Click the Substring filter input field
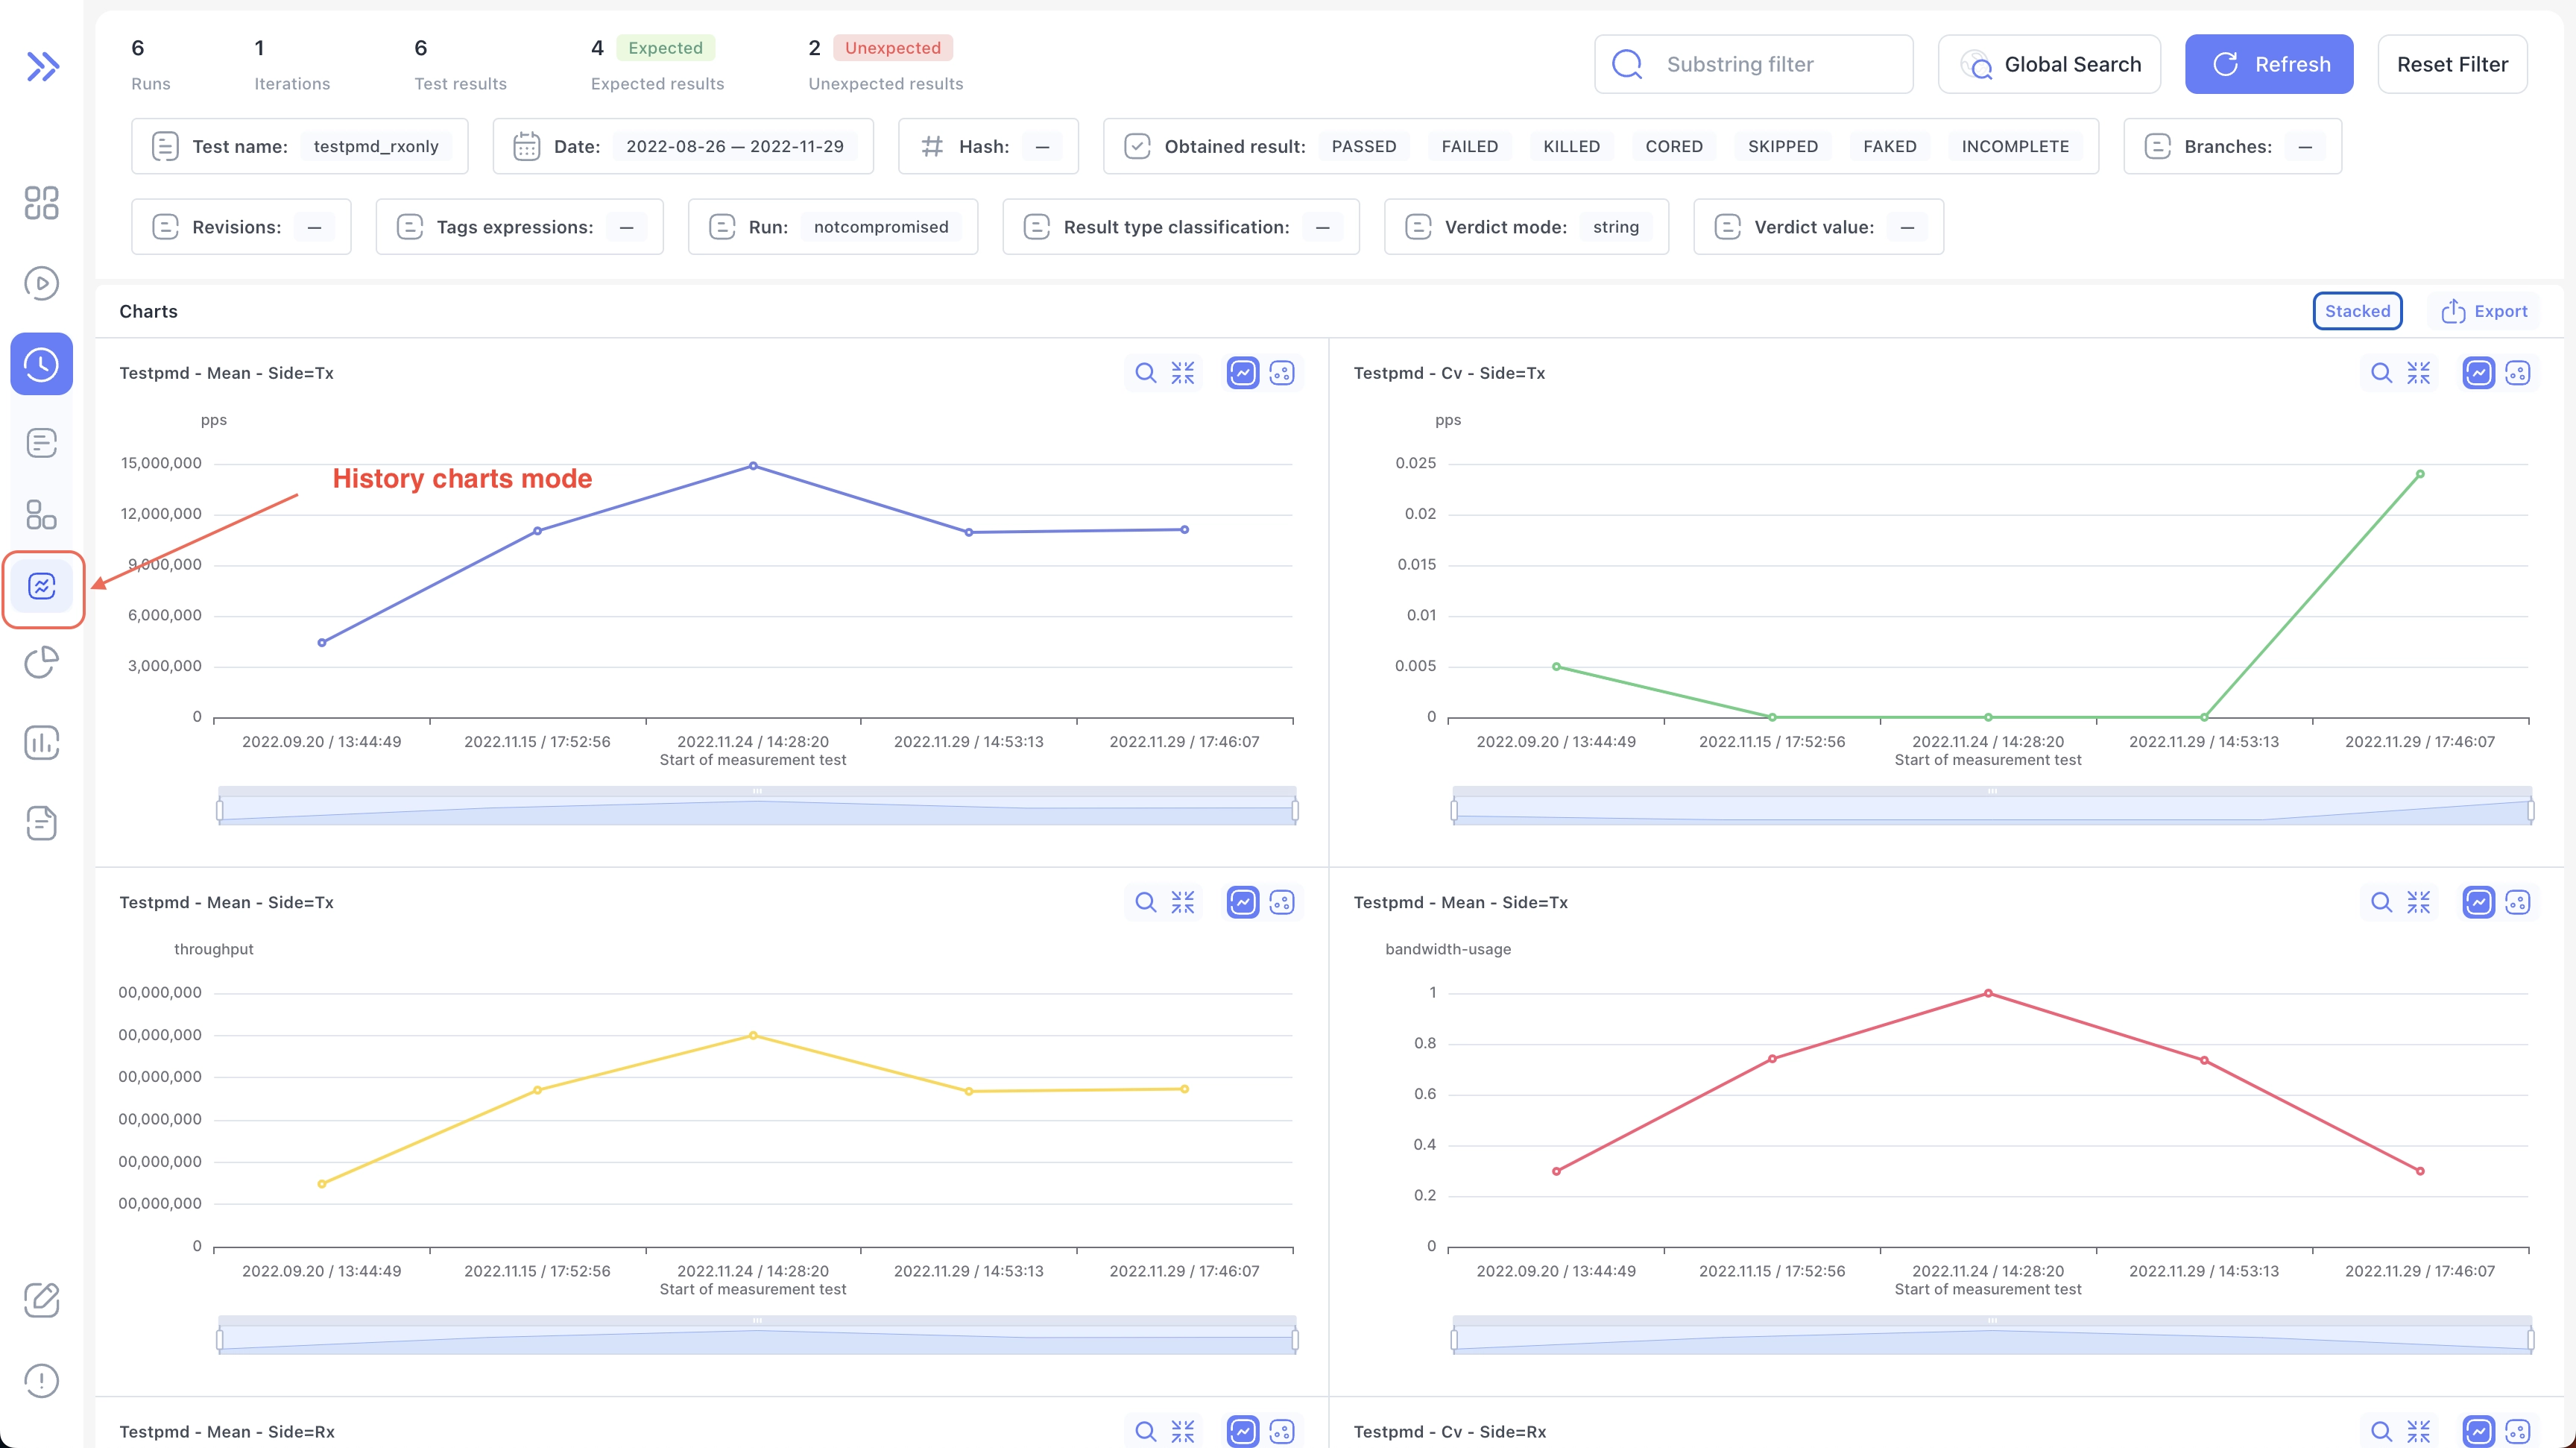This screenshot has width=2576, height=1448. coord(1752,64)
